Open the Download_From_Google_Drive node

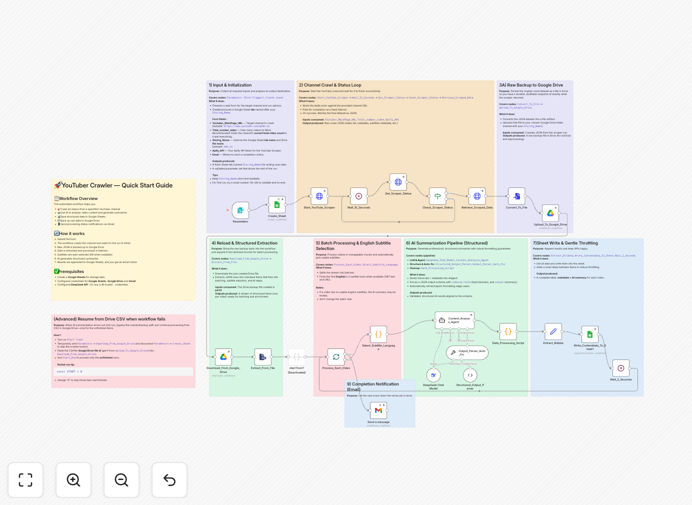pos(223,357)
